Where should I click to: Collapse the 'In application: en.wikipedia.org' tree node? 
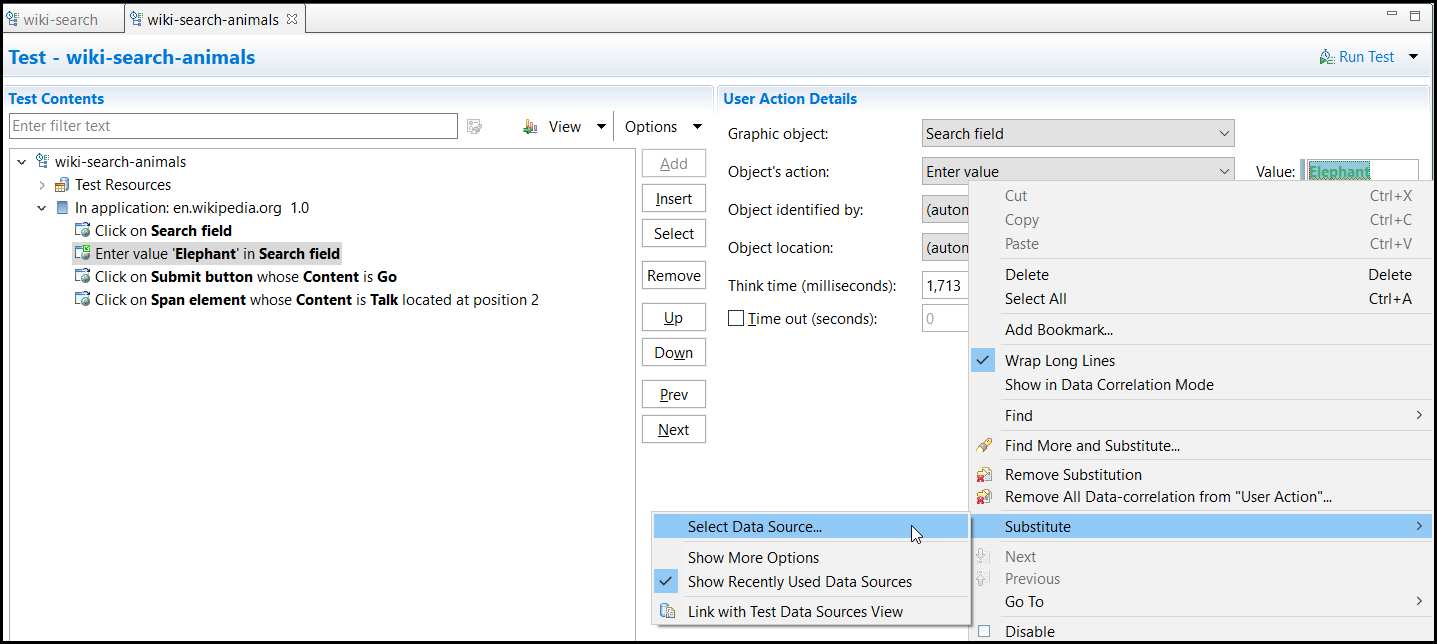(41, 207)
